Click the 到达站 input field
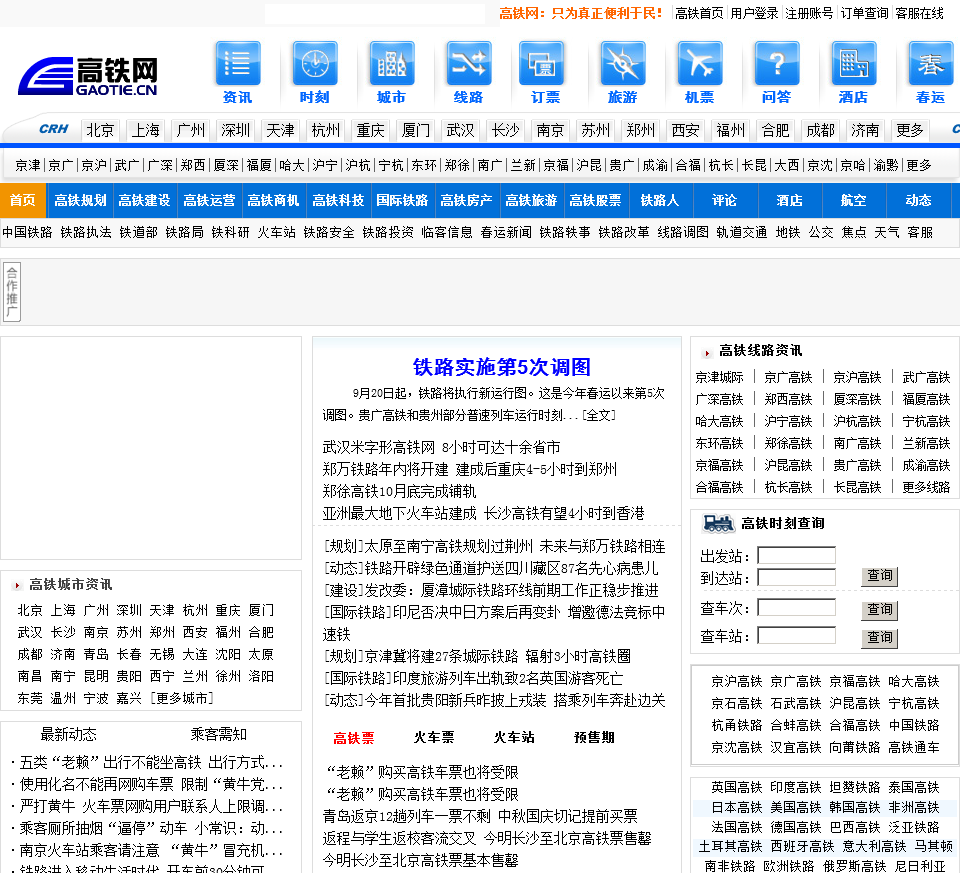 [x=797, y=577]
